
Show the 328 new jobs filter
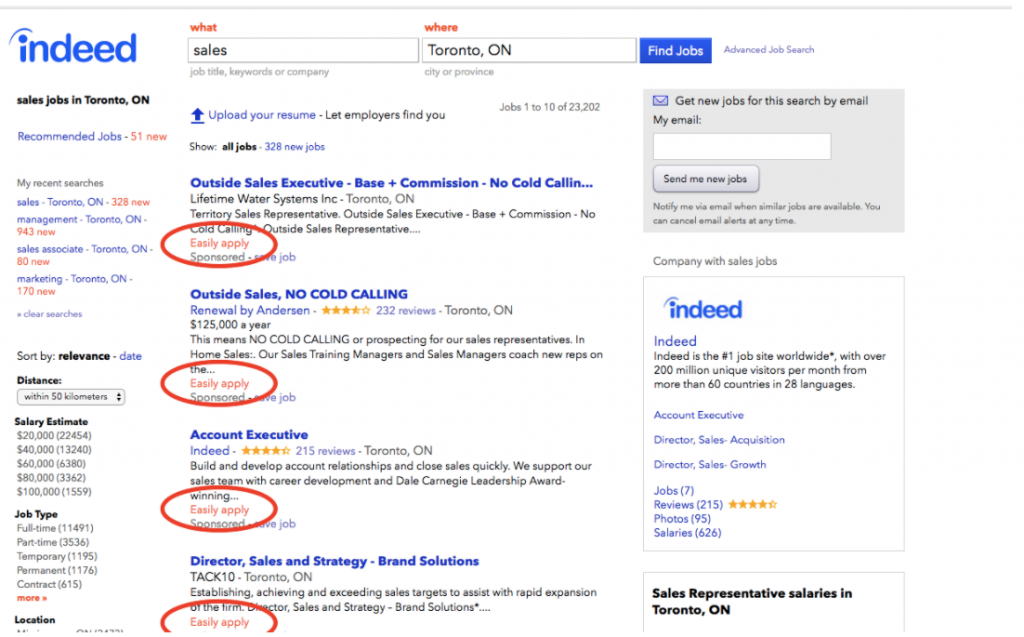coord(293,147)
